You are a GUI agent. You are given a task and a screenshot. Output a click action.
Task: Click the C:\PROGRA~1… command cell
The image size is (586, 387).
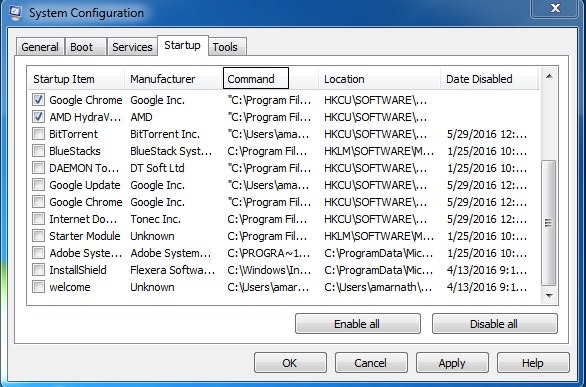[269, 253]
